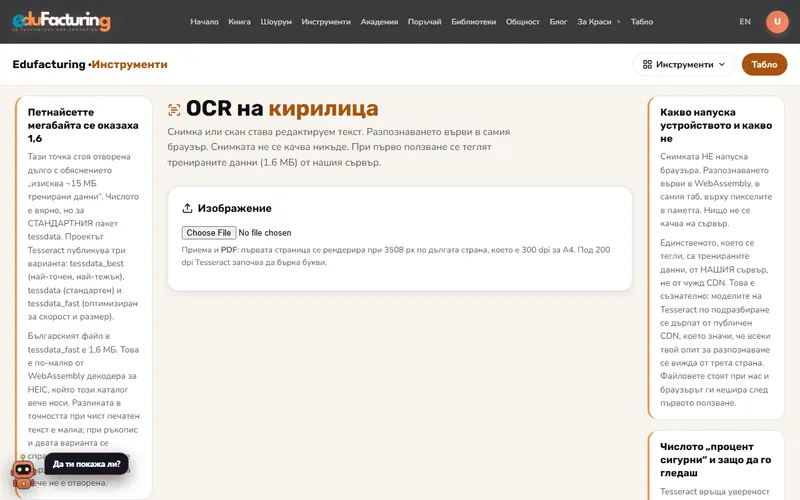Expand the За Краси dropdown menu
This screenshot has height=500, width=800.
click(598, 21)
